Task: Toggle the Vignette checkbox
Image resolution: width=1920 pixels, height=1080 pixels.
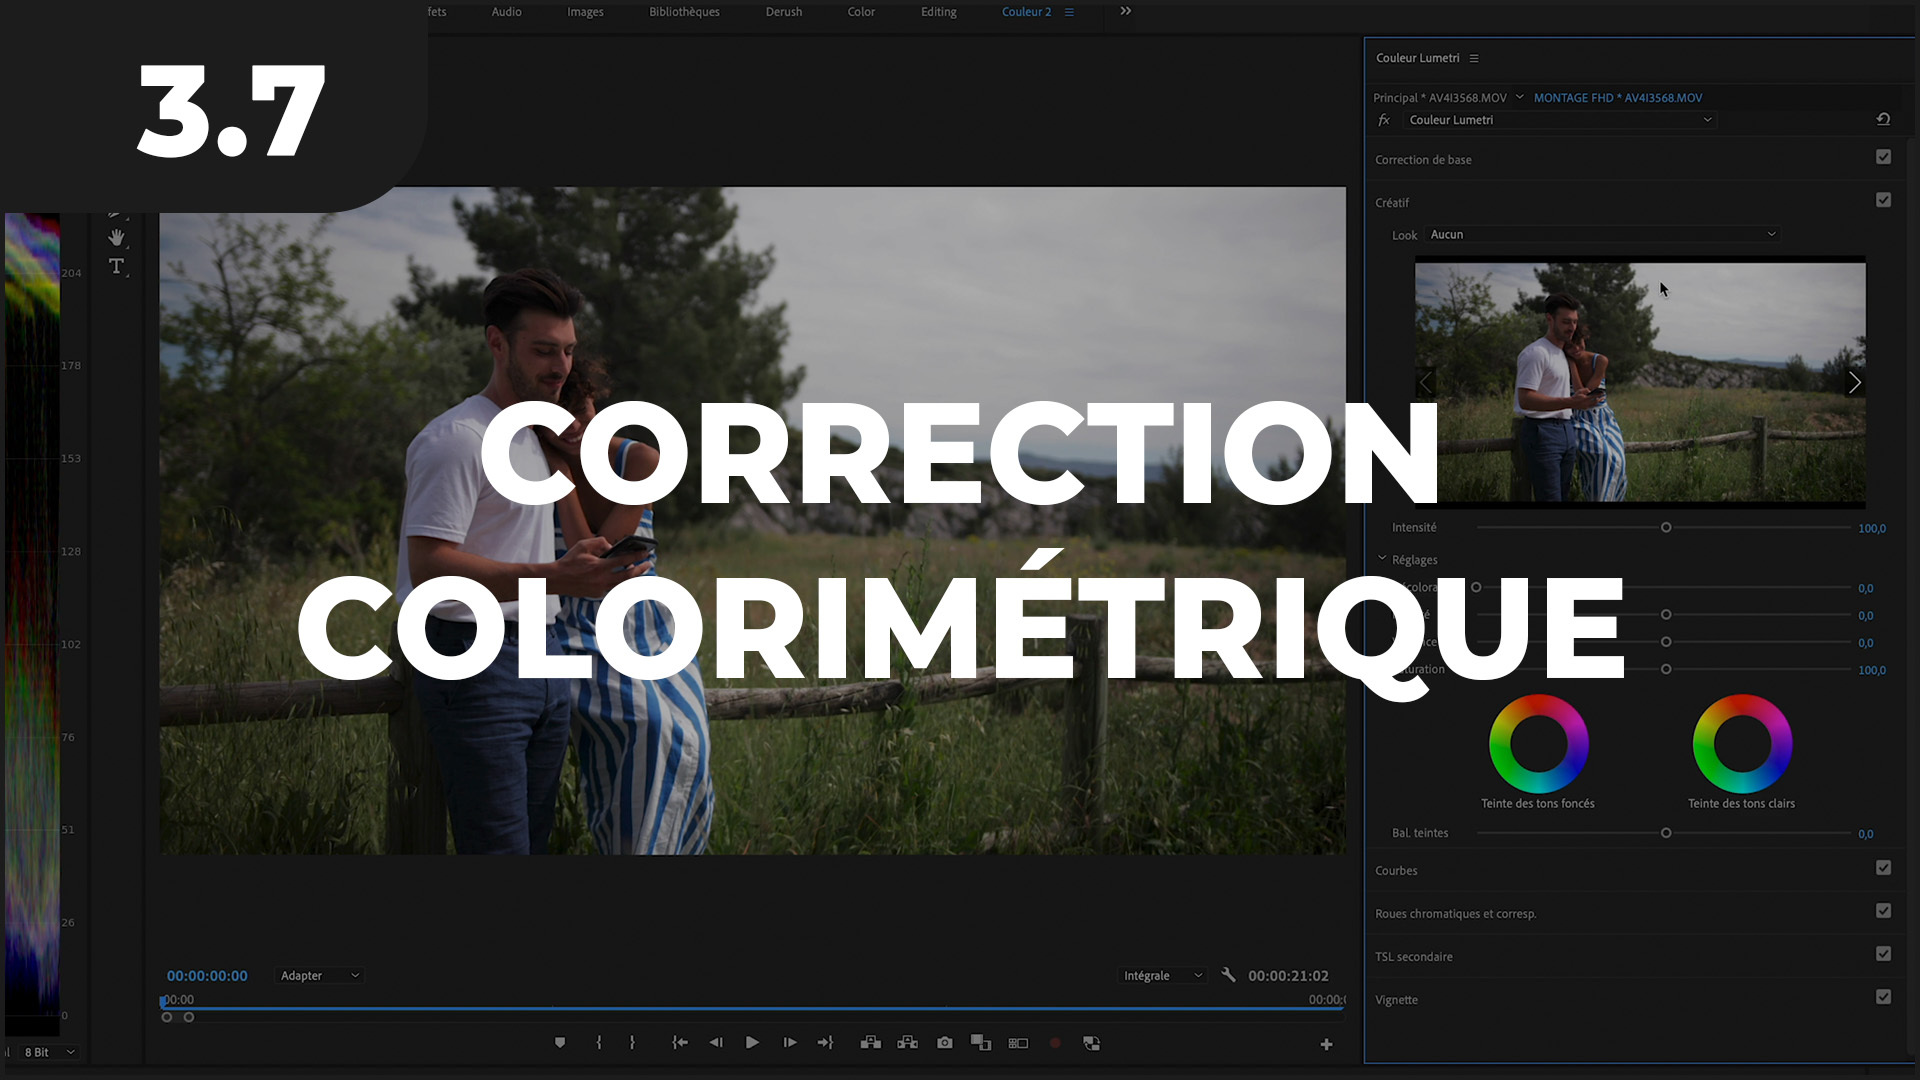Action: click(1884, 997)
